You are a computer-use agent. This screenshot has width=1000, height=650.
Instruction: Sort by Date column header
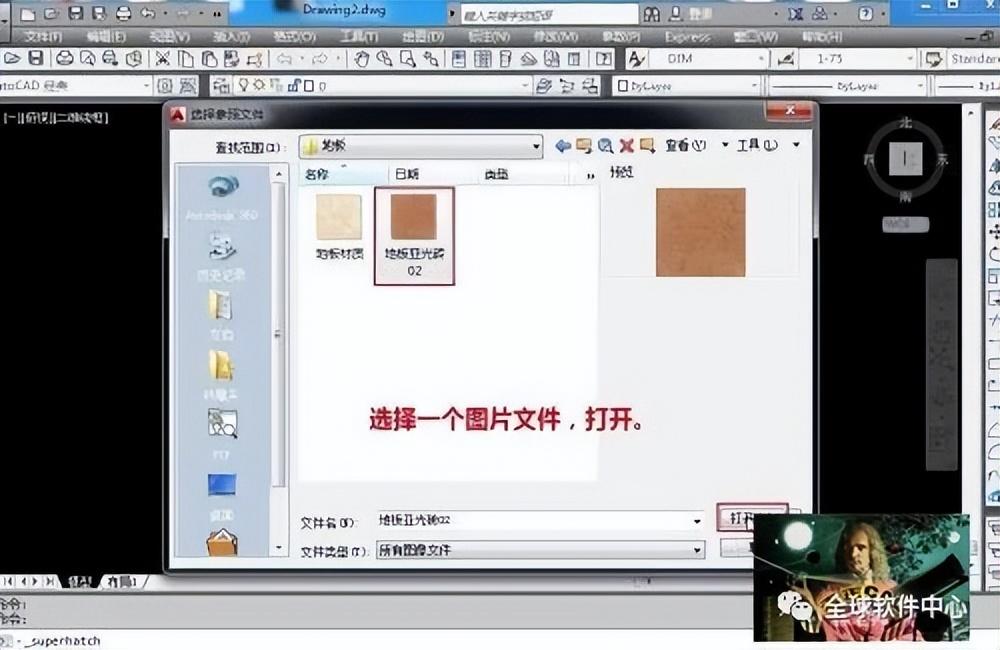click(433, 174)
